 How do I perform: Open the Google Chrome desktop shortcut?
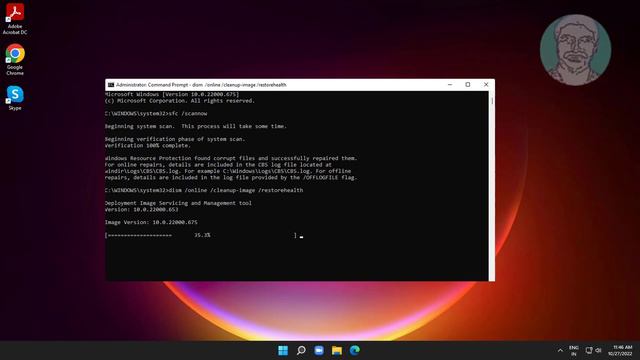pyautogui.click(x=15, y=60)
